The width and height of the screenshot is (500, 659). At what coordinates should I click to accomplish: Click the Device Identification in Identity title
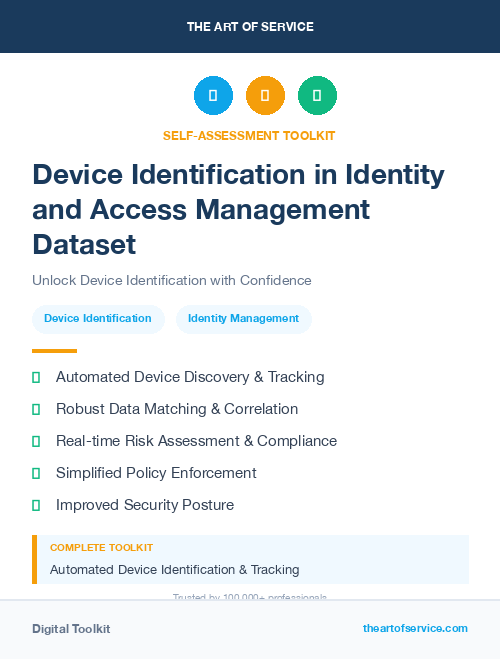coord(238,209)
